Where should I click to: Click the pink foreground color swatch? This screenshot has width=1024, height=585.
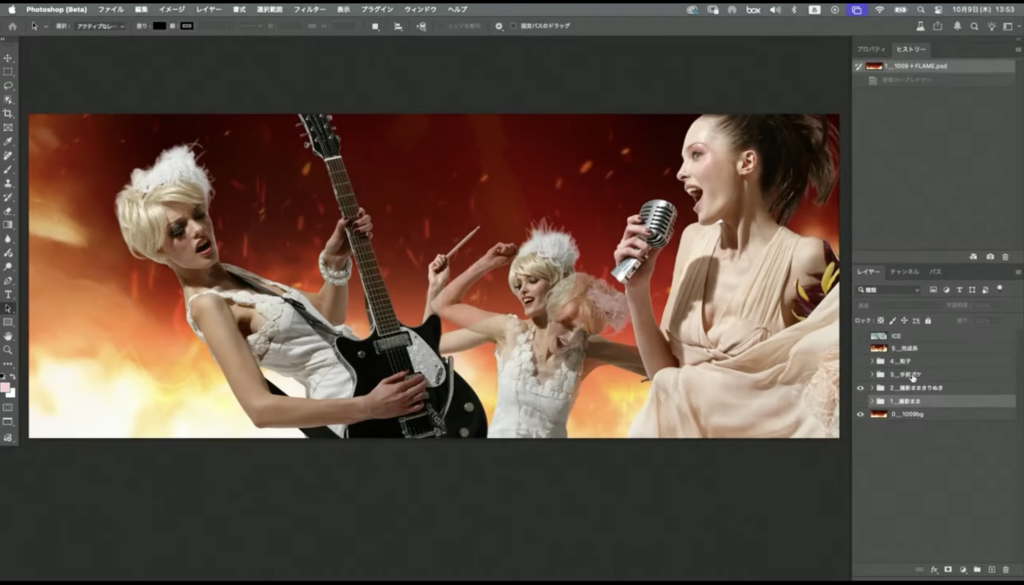6,387
